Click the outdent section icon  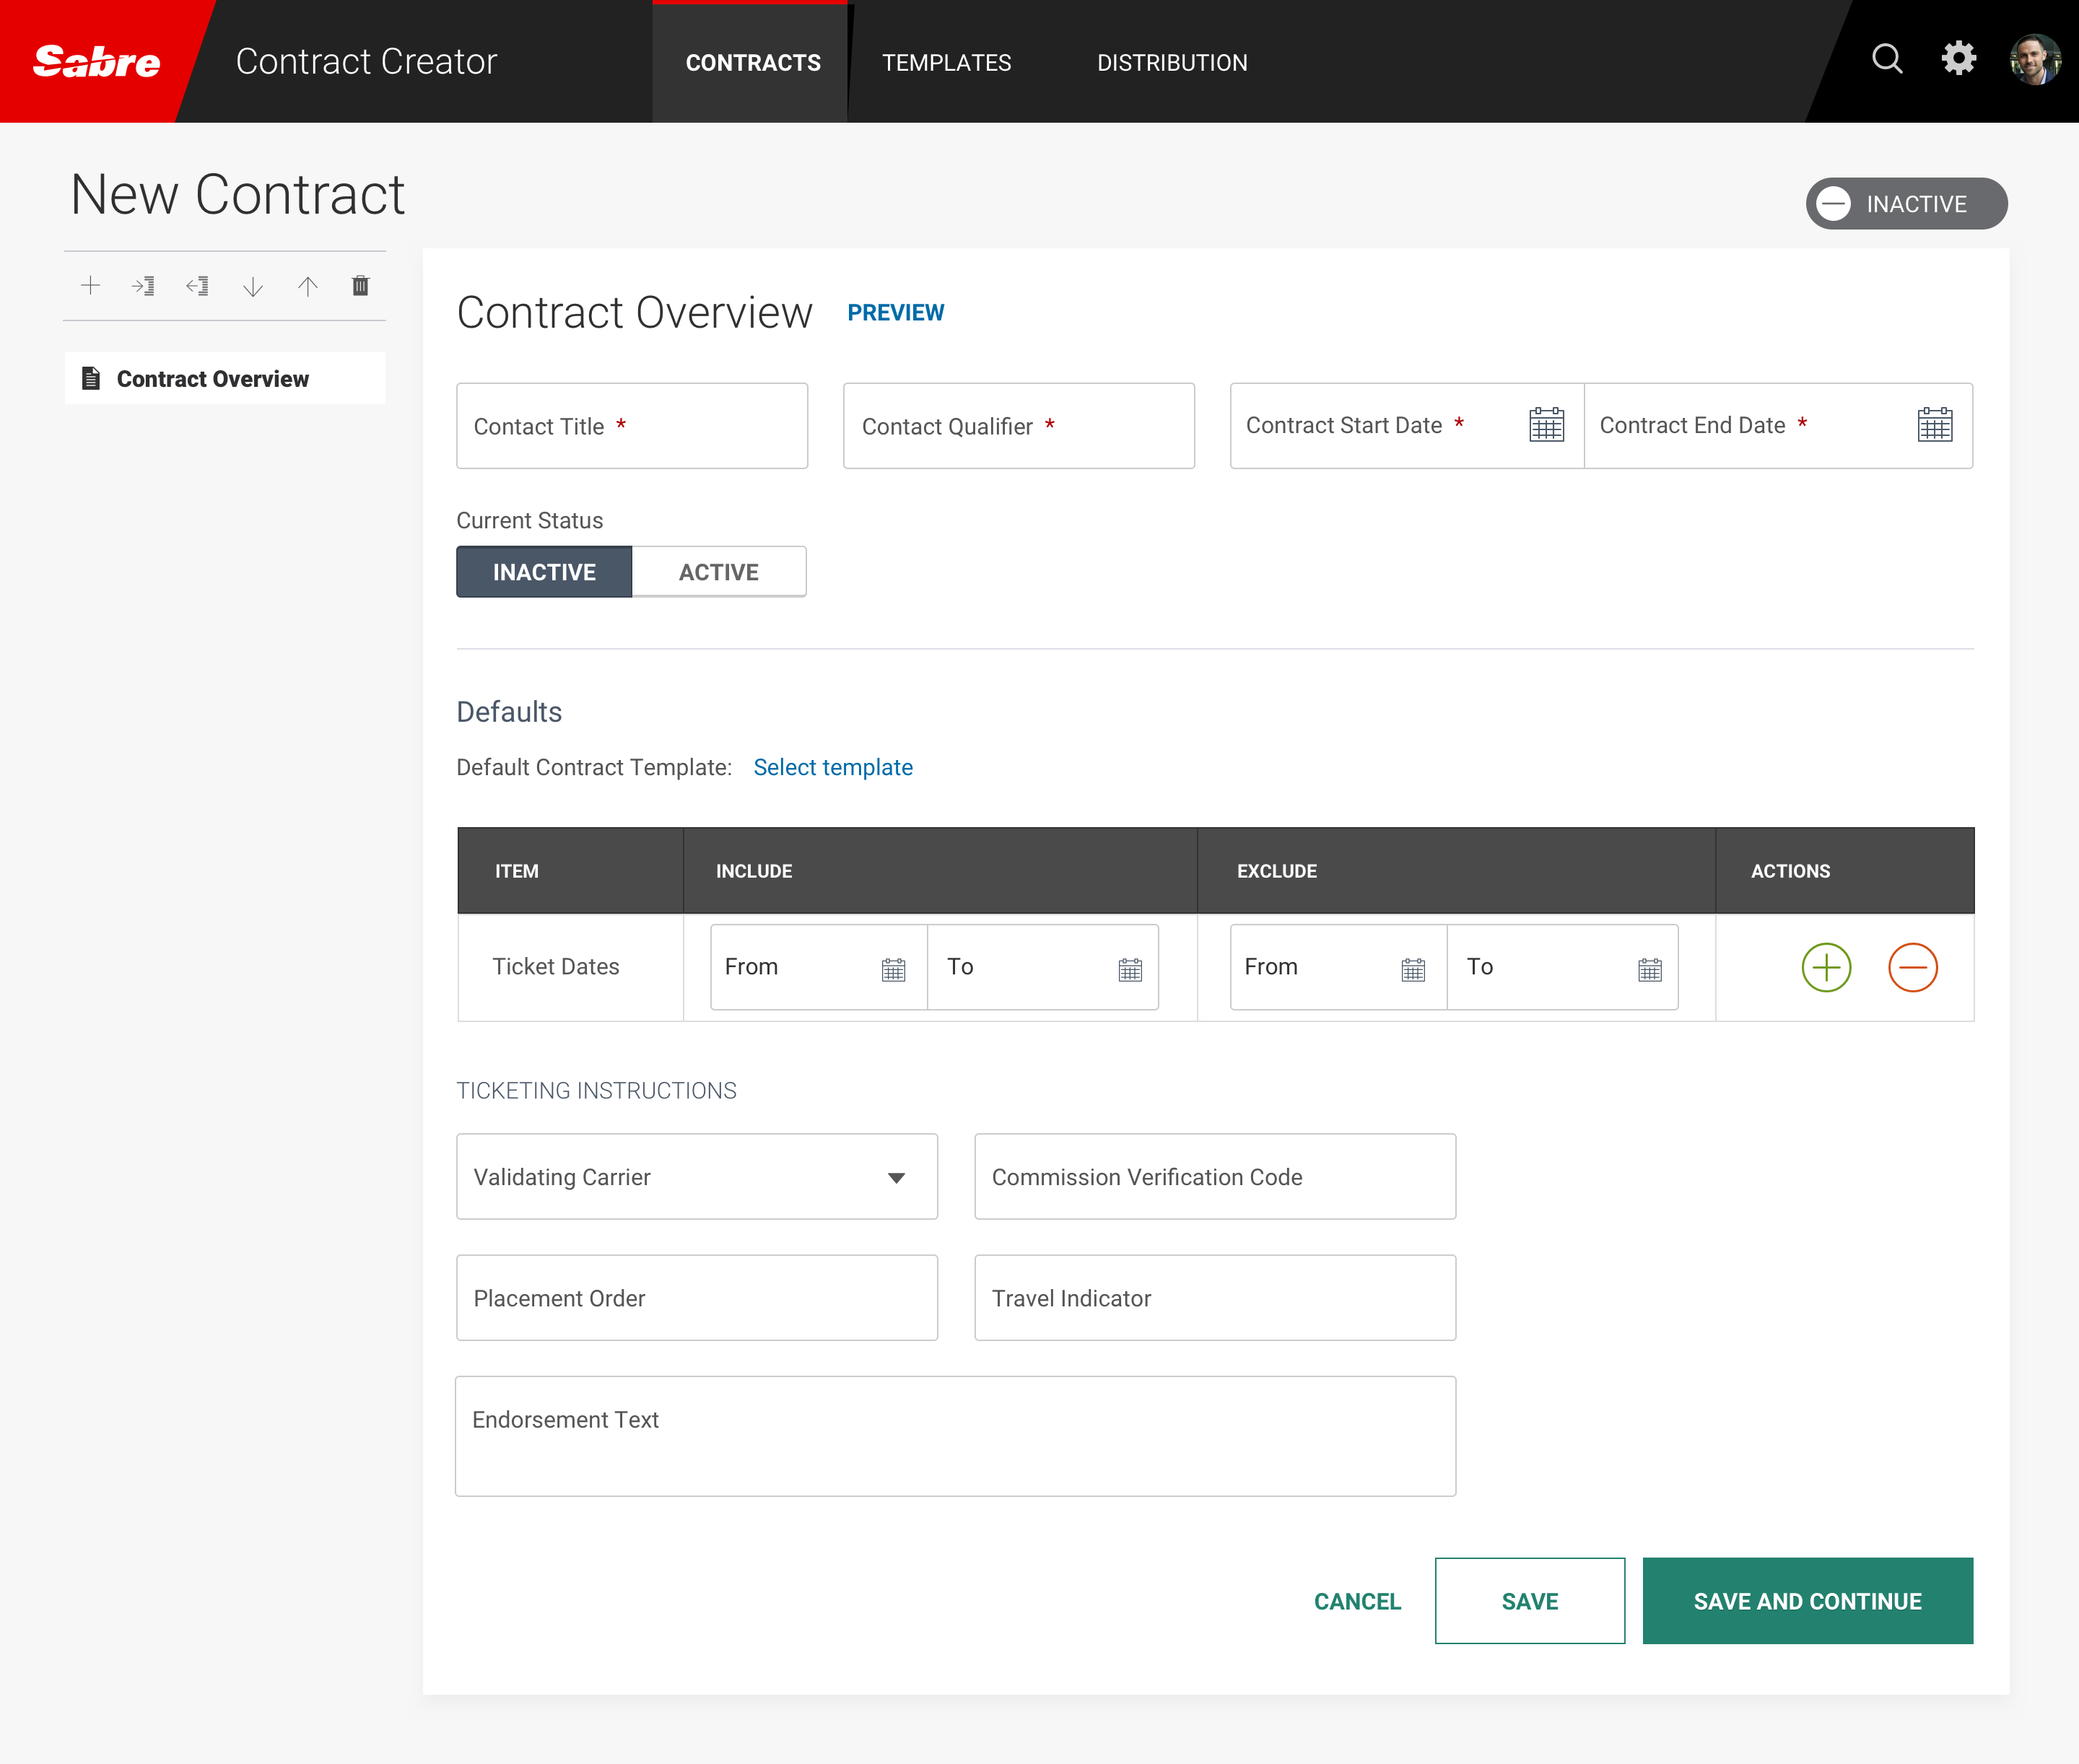[x=197, y=286]
